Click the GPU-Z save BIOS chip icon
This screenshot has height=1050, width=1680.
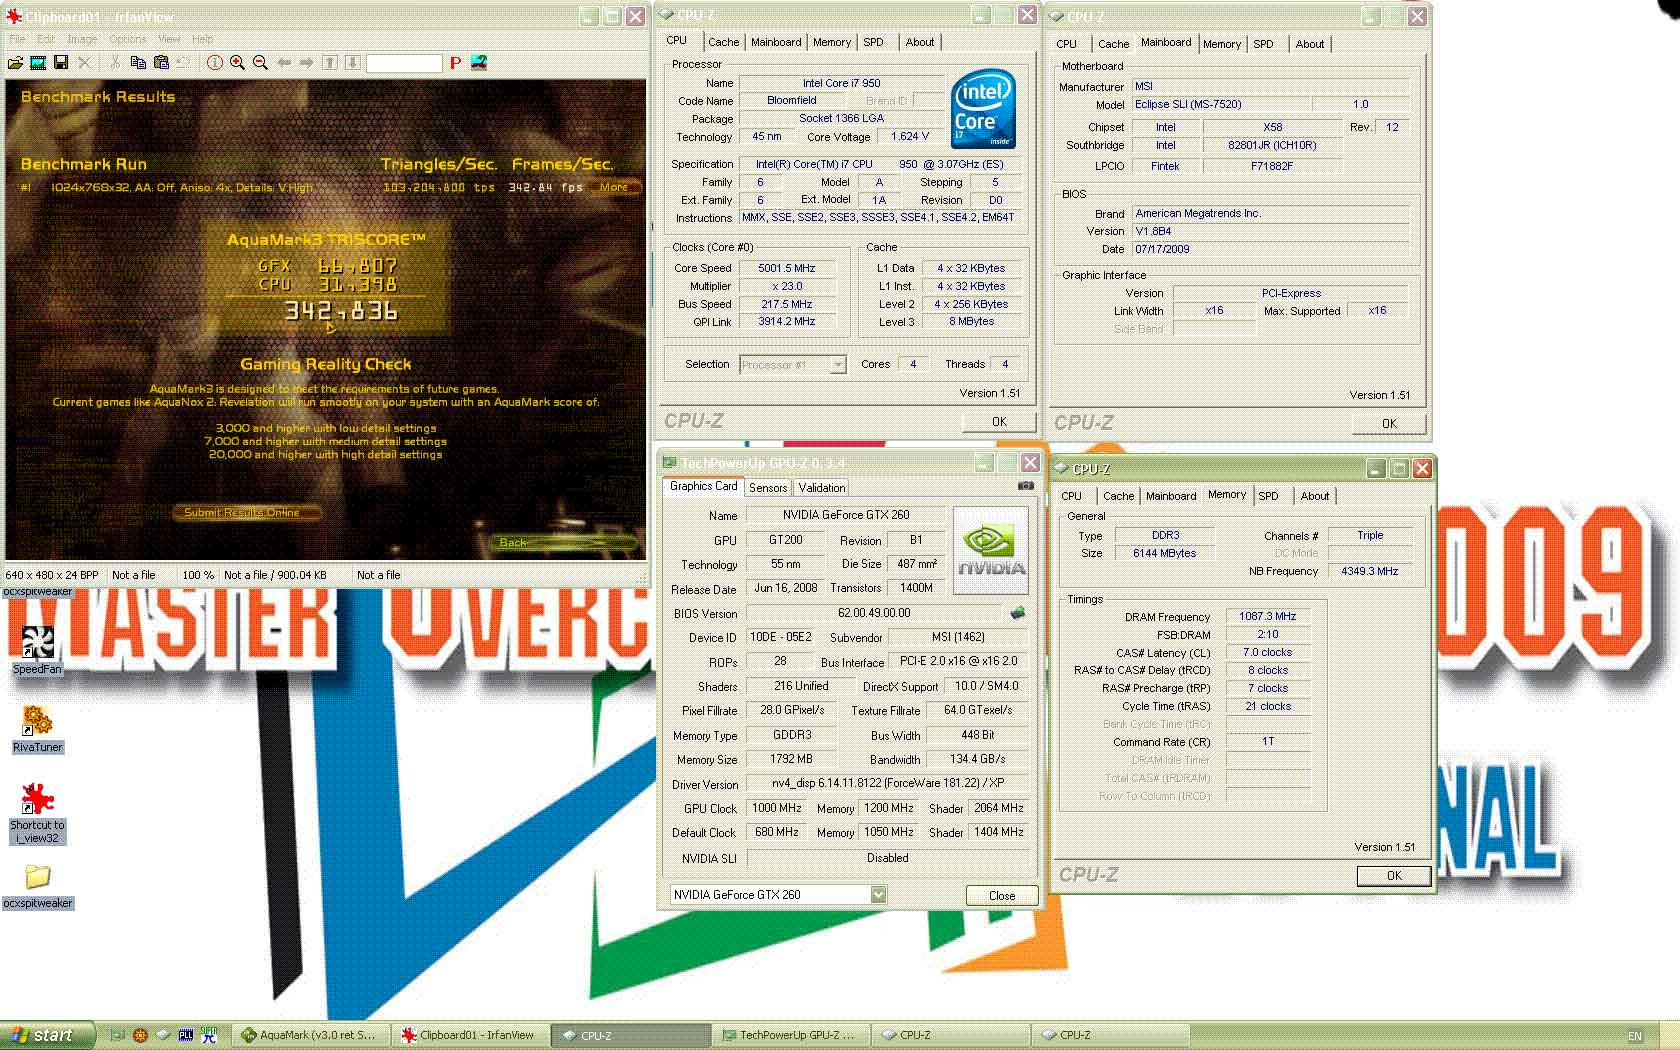pos(1018,613)
